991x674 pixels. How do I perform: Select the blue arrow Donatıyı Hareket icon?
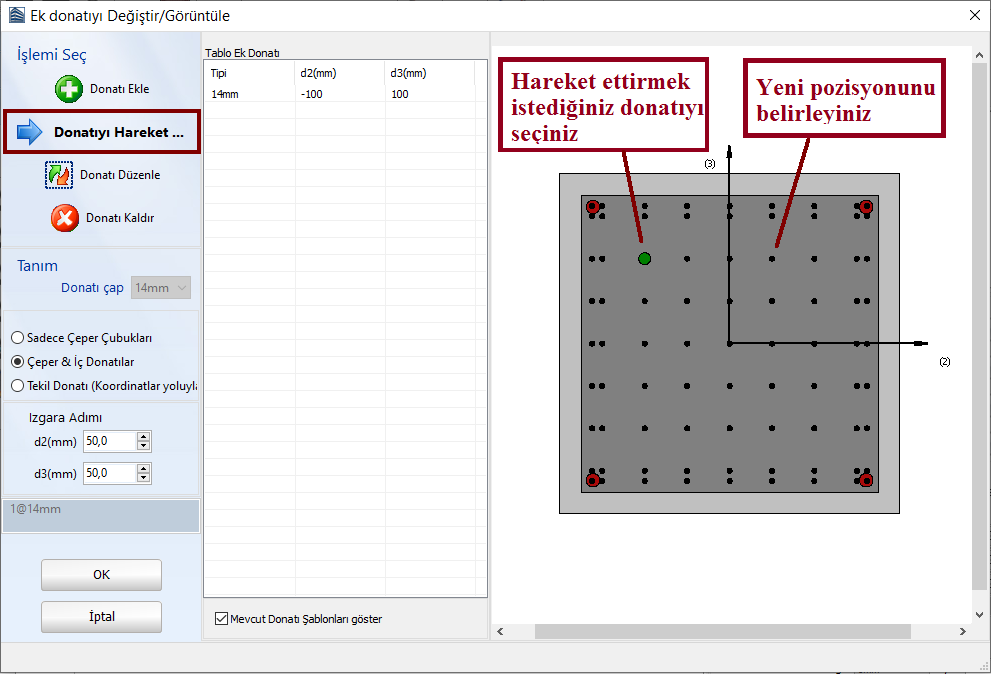[x=30, y=132]
